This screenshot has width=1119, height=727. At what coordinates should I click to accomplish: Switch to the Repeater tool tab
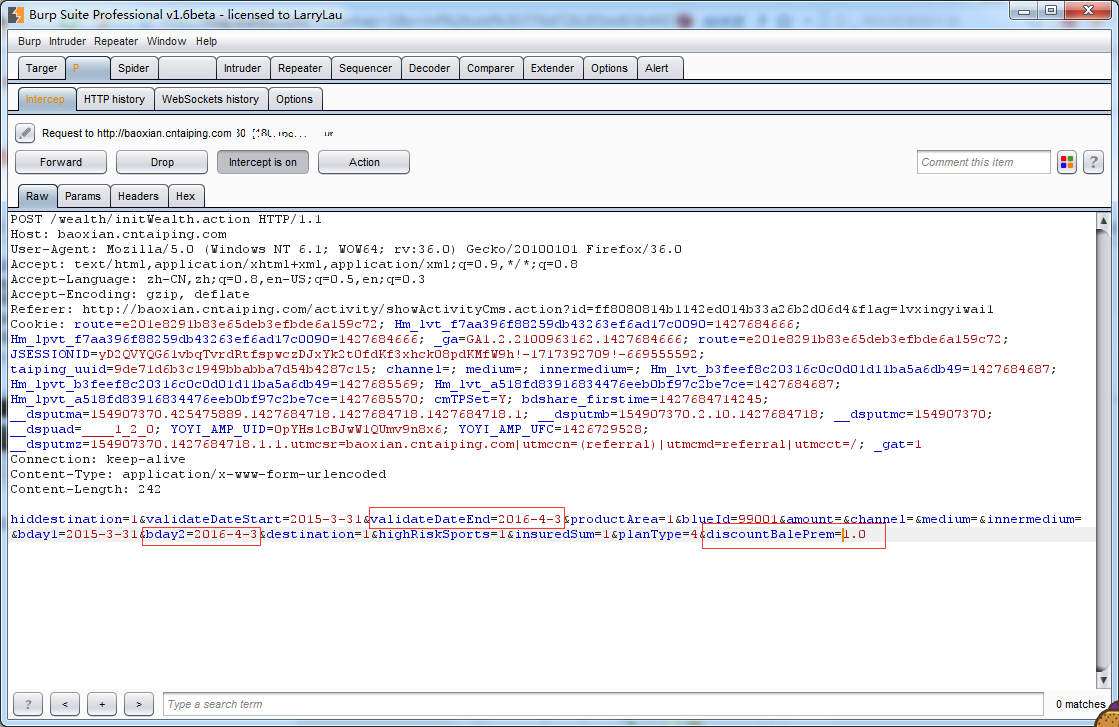300,68
